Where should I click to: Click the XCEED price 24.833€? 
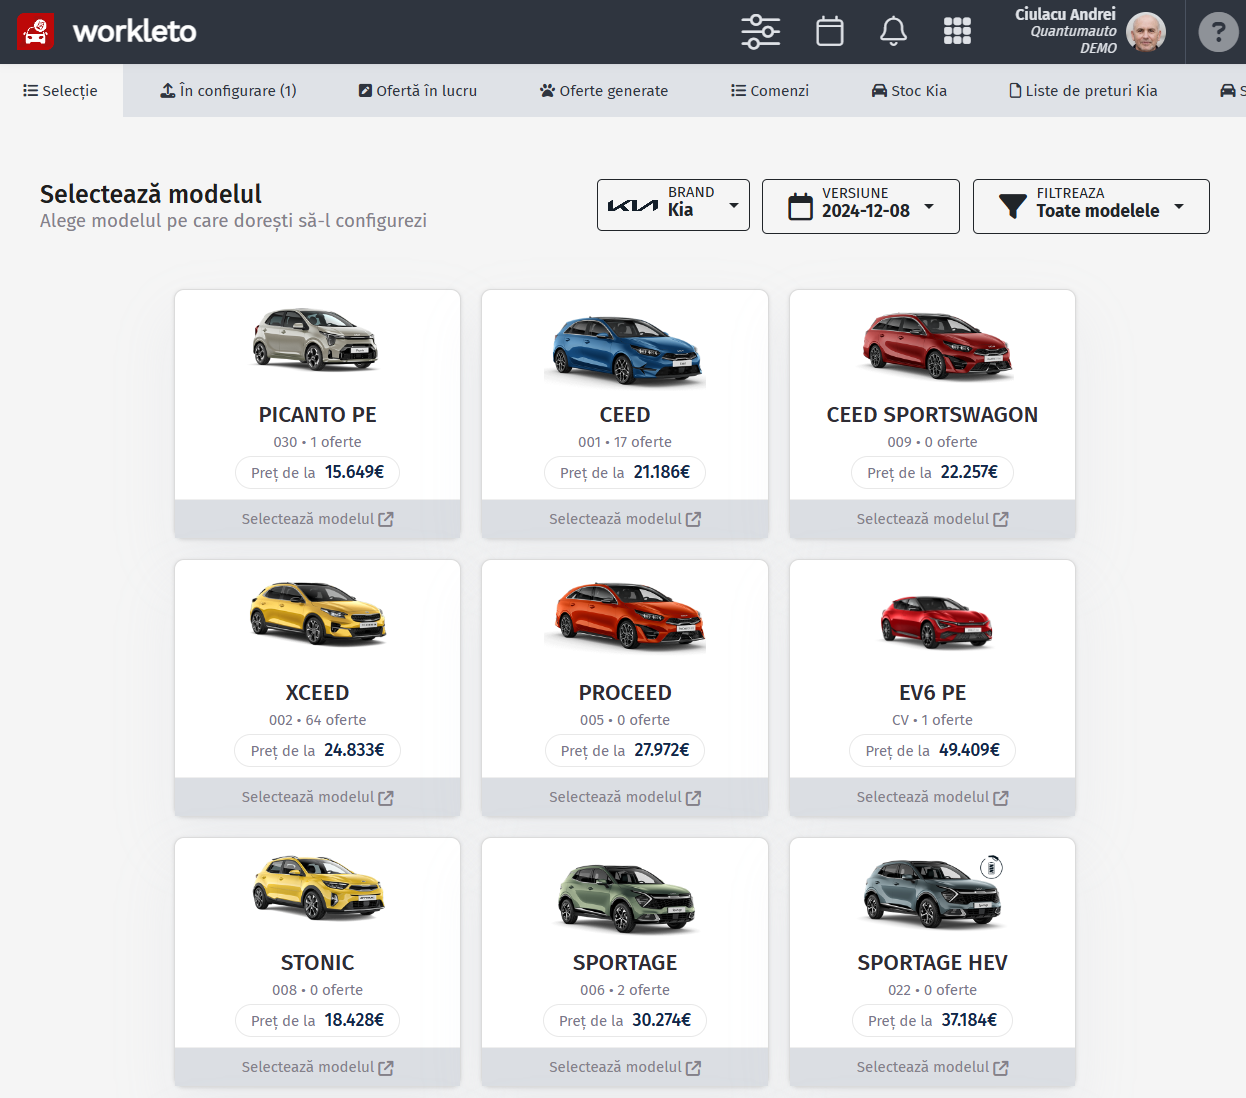point(354,750)
